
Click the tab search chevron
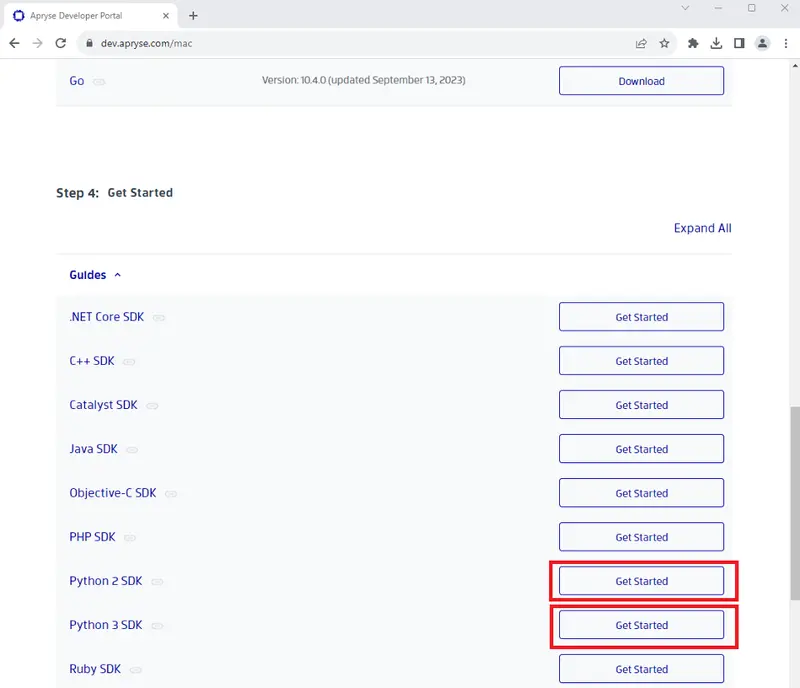click(x=685, y=8)
